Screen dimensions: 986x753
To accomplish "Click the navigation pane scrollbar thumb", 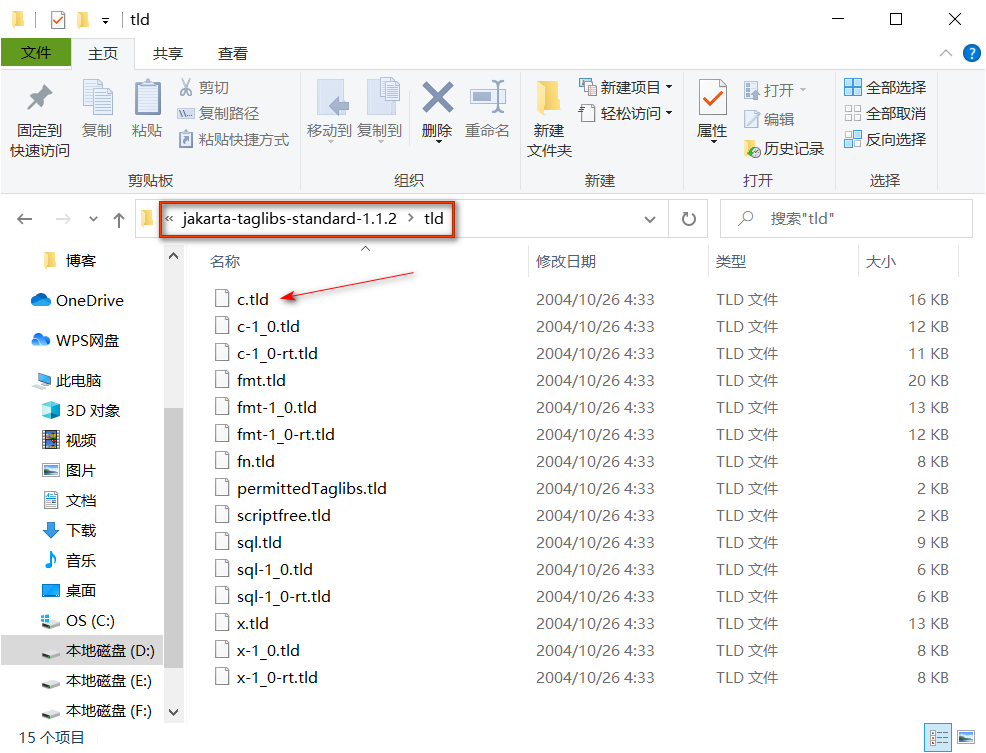I will pos(174,537).
